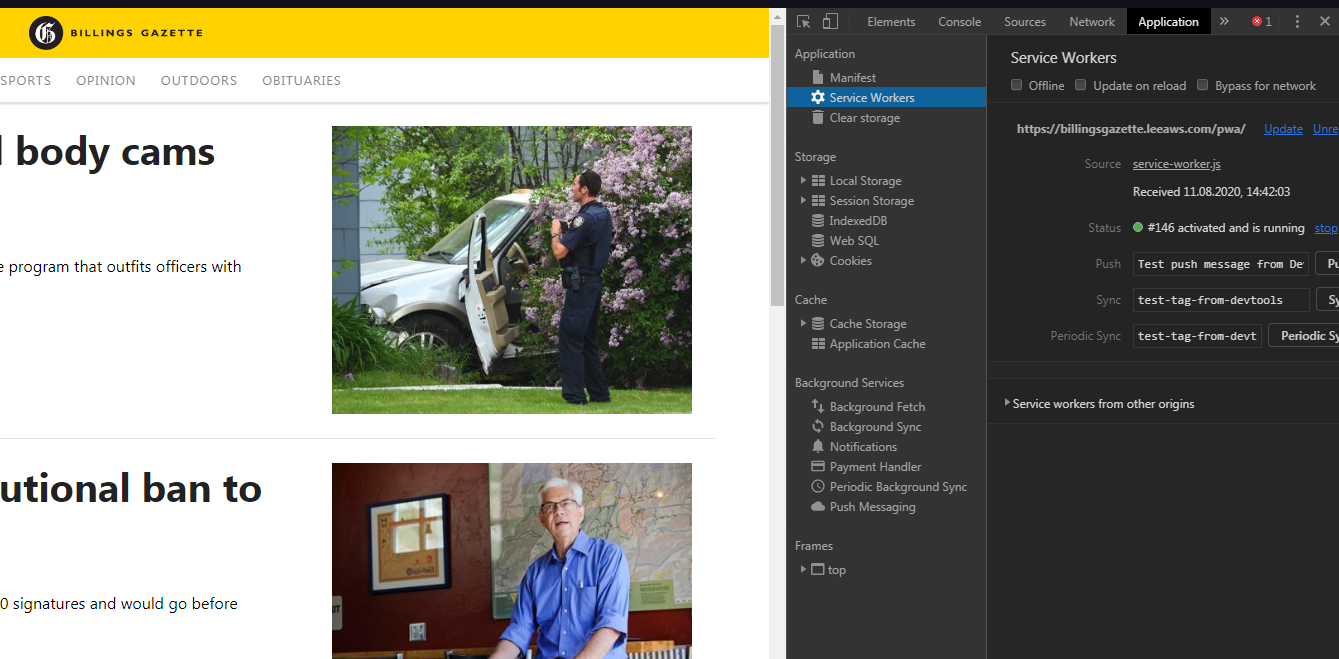Open the Manifest item in sidebar
This screenshot has height=659, width=1339.
[x=852, y=77]
